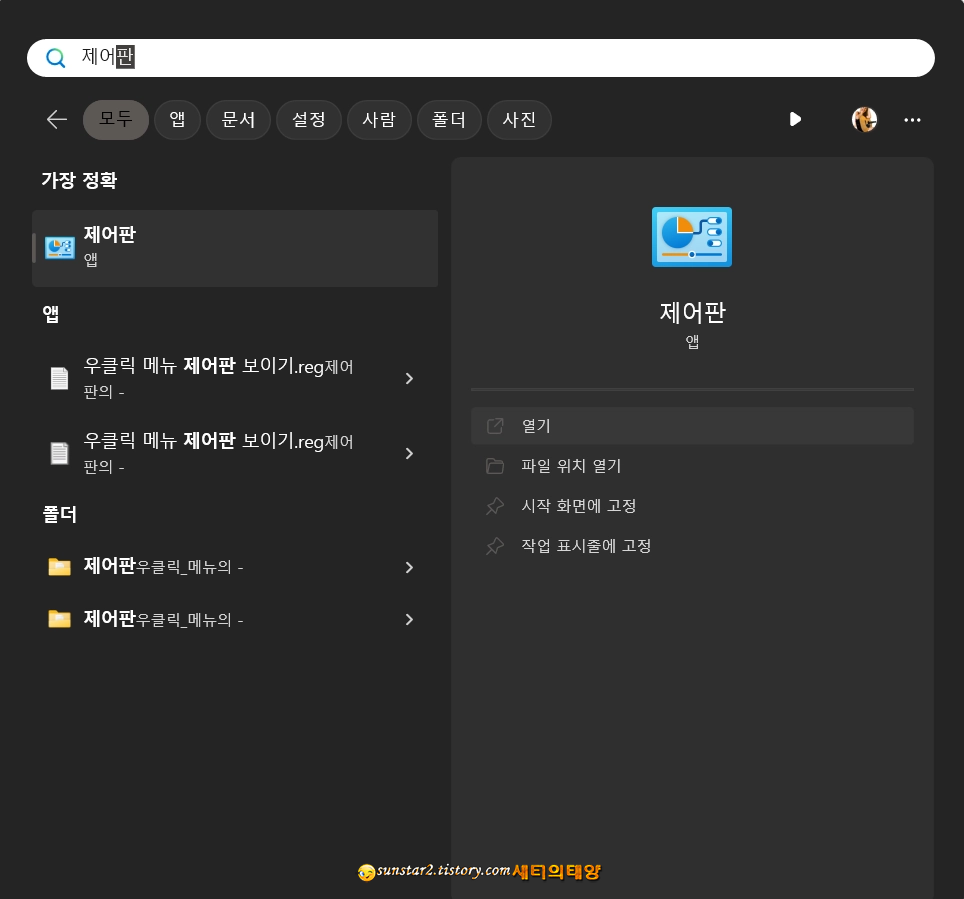Open the first 우클릭 메뉴 제어판 보이기.reg result
Screen dimensions: 964x899
(235, 378)
